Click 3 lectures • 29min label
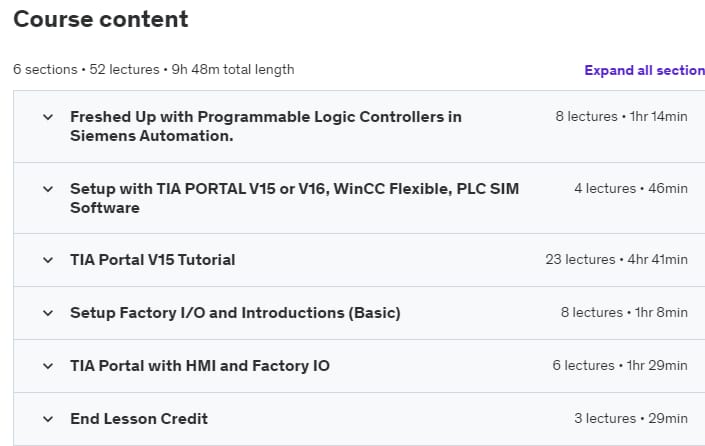This screenshot has width=705, height=446. click(630, 419)
